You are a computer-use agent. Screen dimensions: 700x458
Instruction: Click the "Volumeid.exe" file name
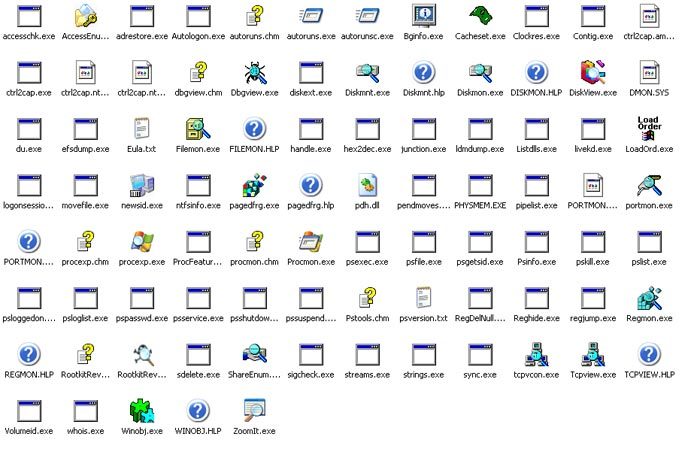click(x=29, y=431)
